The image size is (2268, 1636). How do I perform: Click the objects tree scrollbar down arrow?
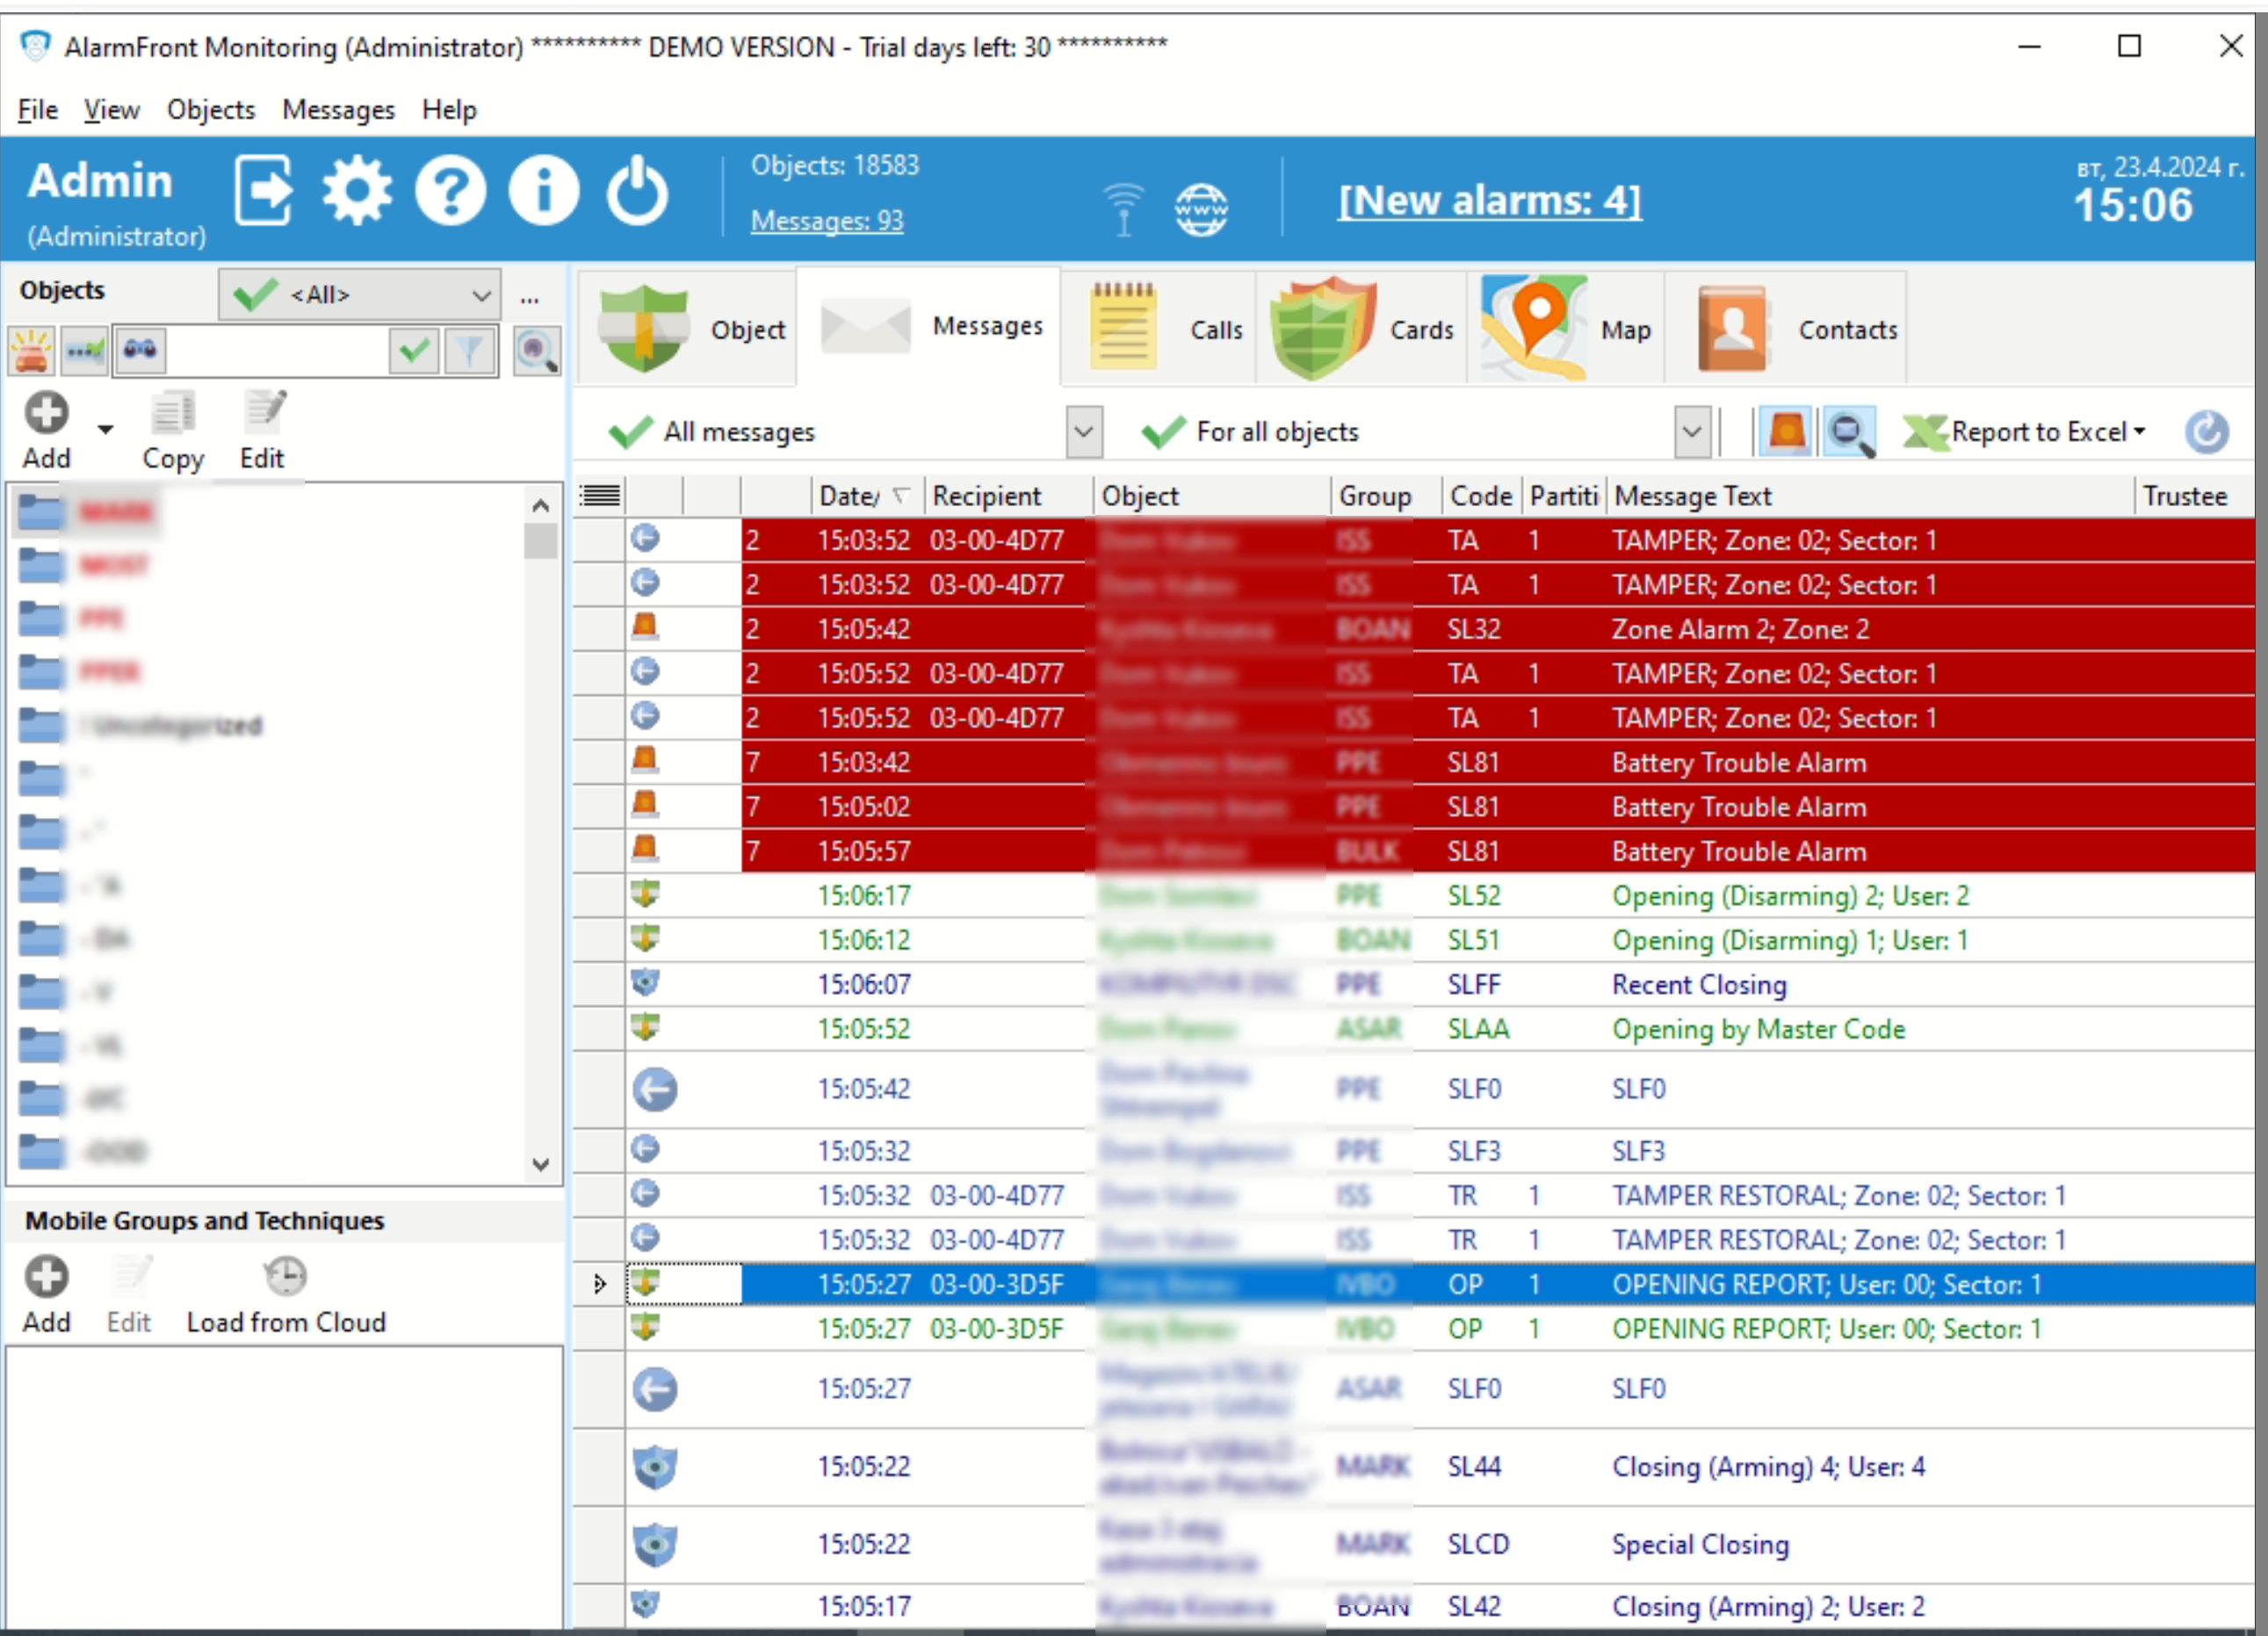click(x=541, y=1165)
